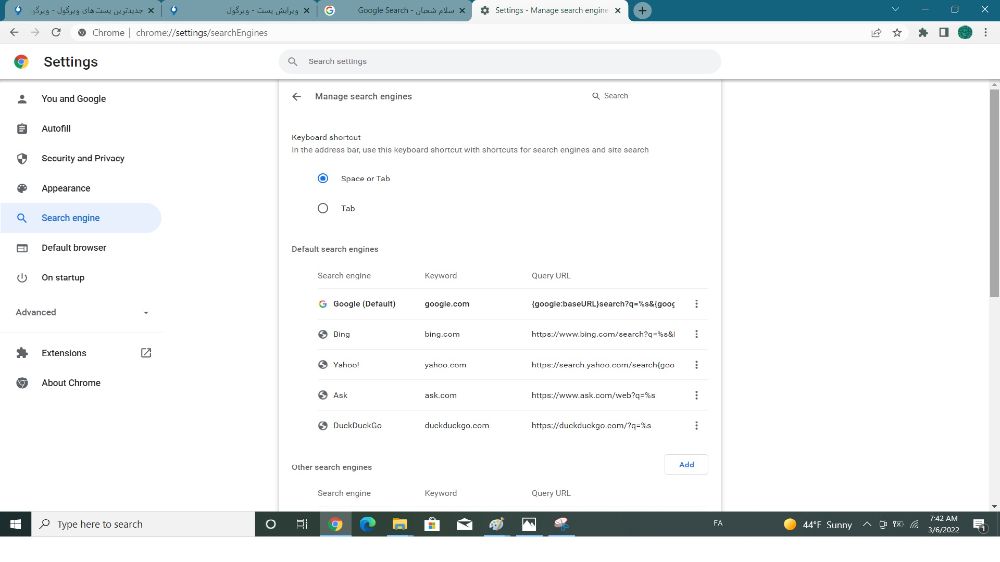Go back from Manage search engines

coord(297,96)
